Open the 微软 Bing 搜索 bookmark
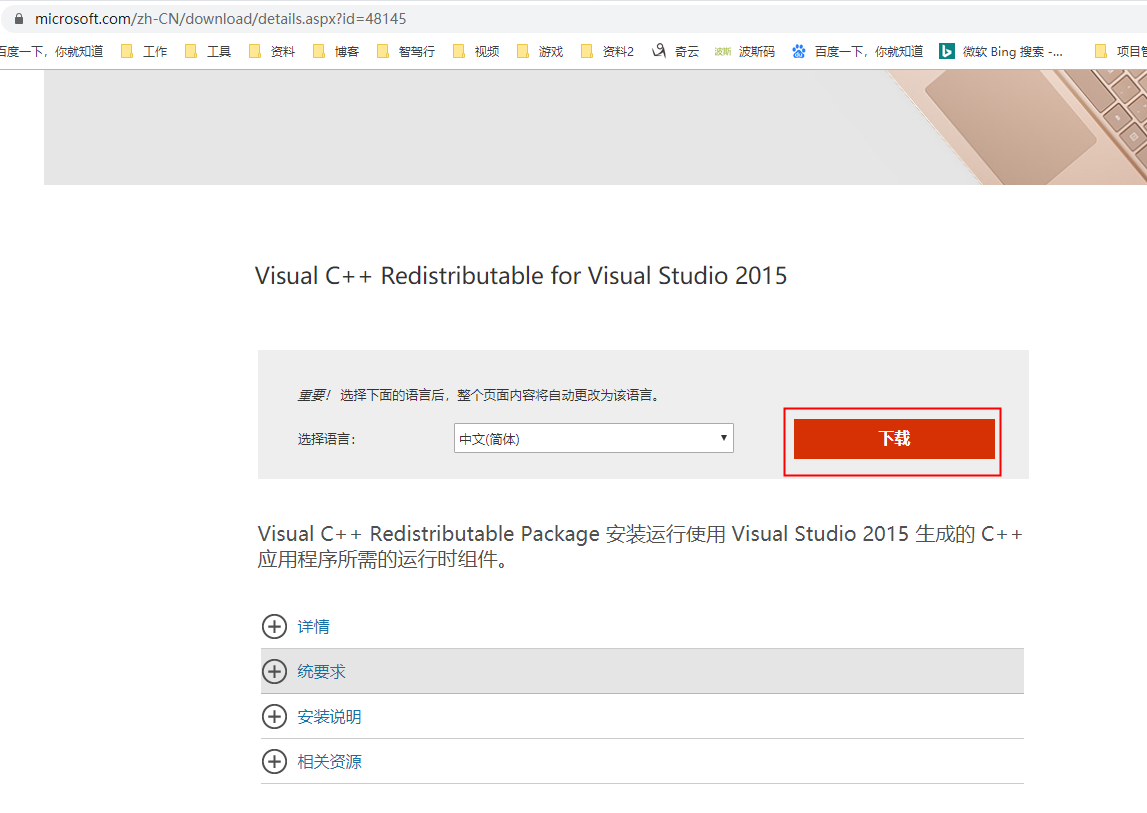This screenshot has height=813, width=1147. (x=1002, y=52)
